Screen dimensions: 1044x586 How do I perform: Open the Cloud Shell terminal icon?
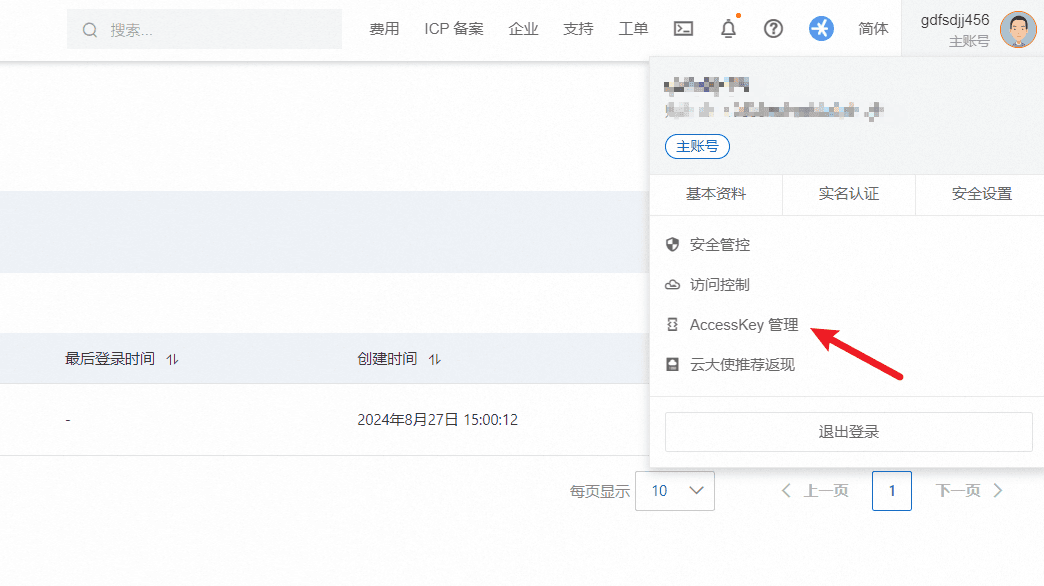[683, 29]
